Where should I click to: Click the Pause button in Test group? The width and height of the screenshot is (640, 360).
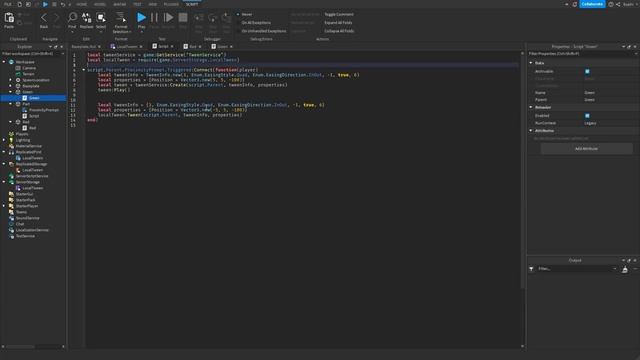(x=154, y=17)
